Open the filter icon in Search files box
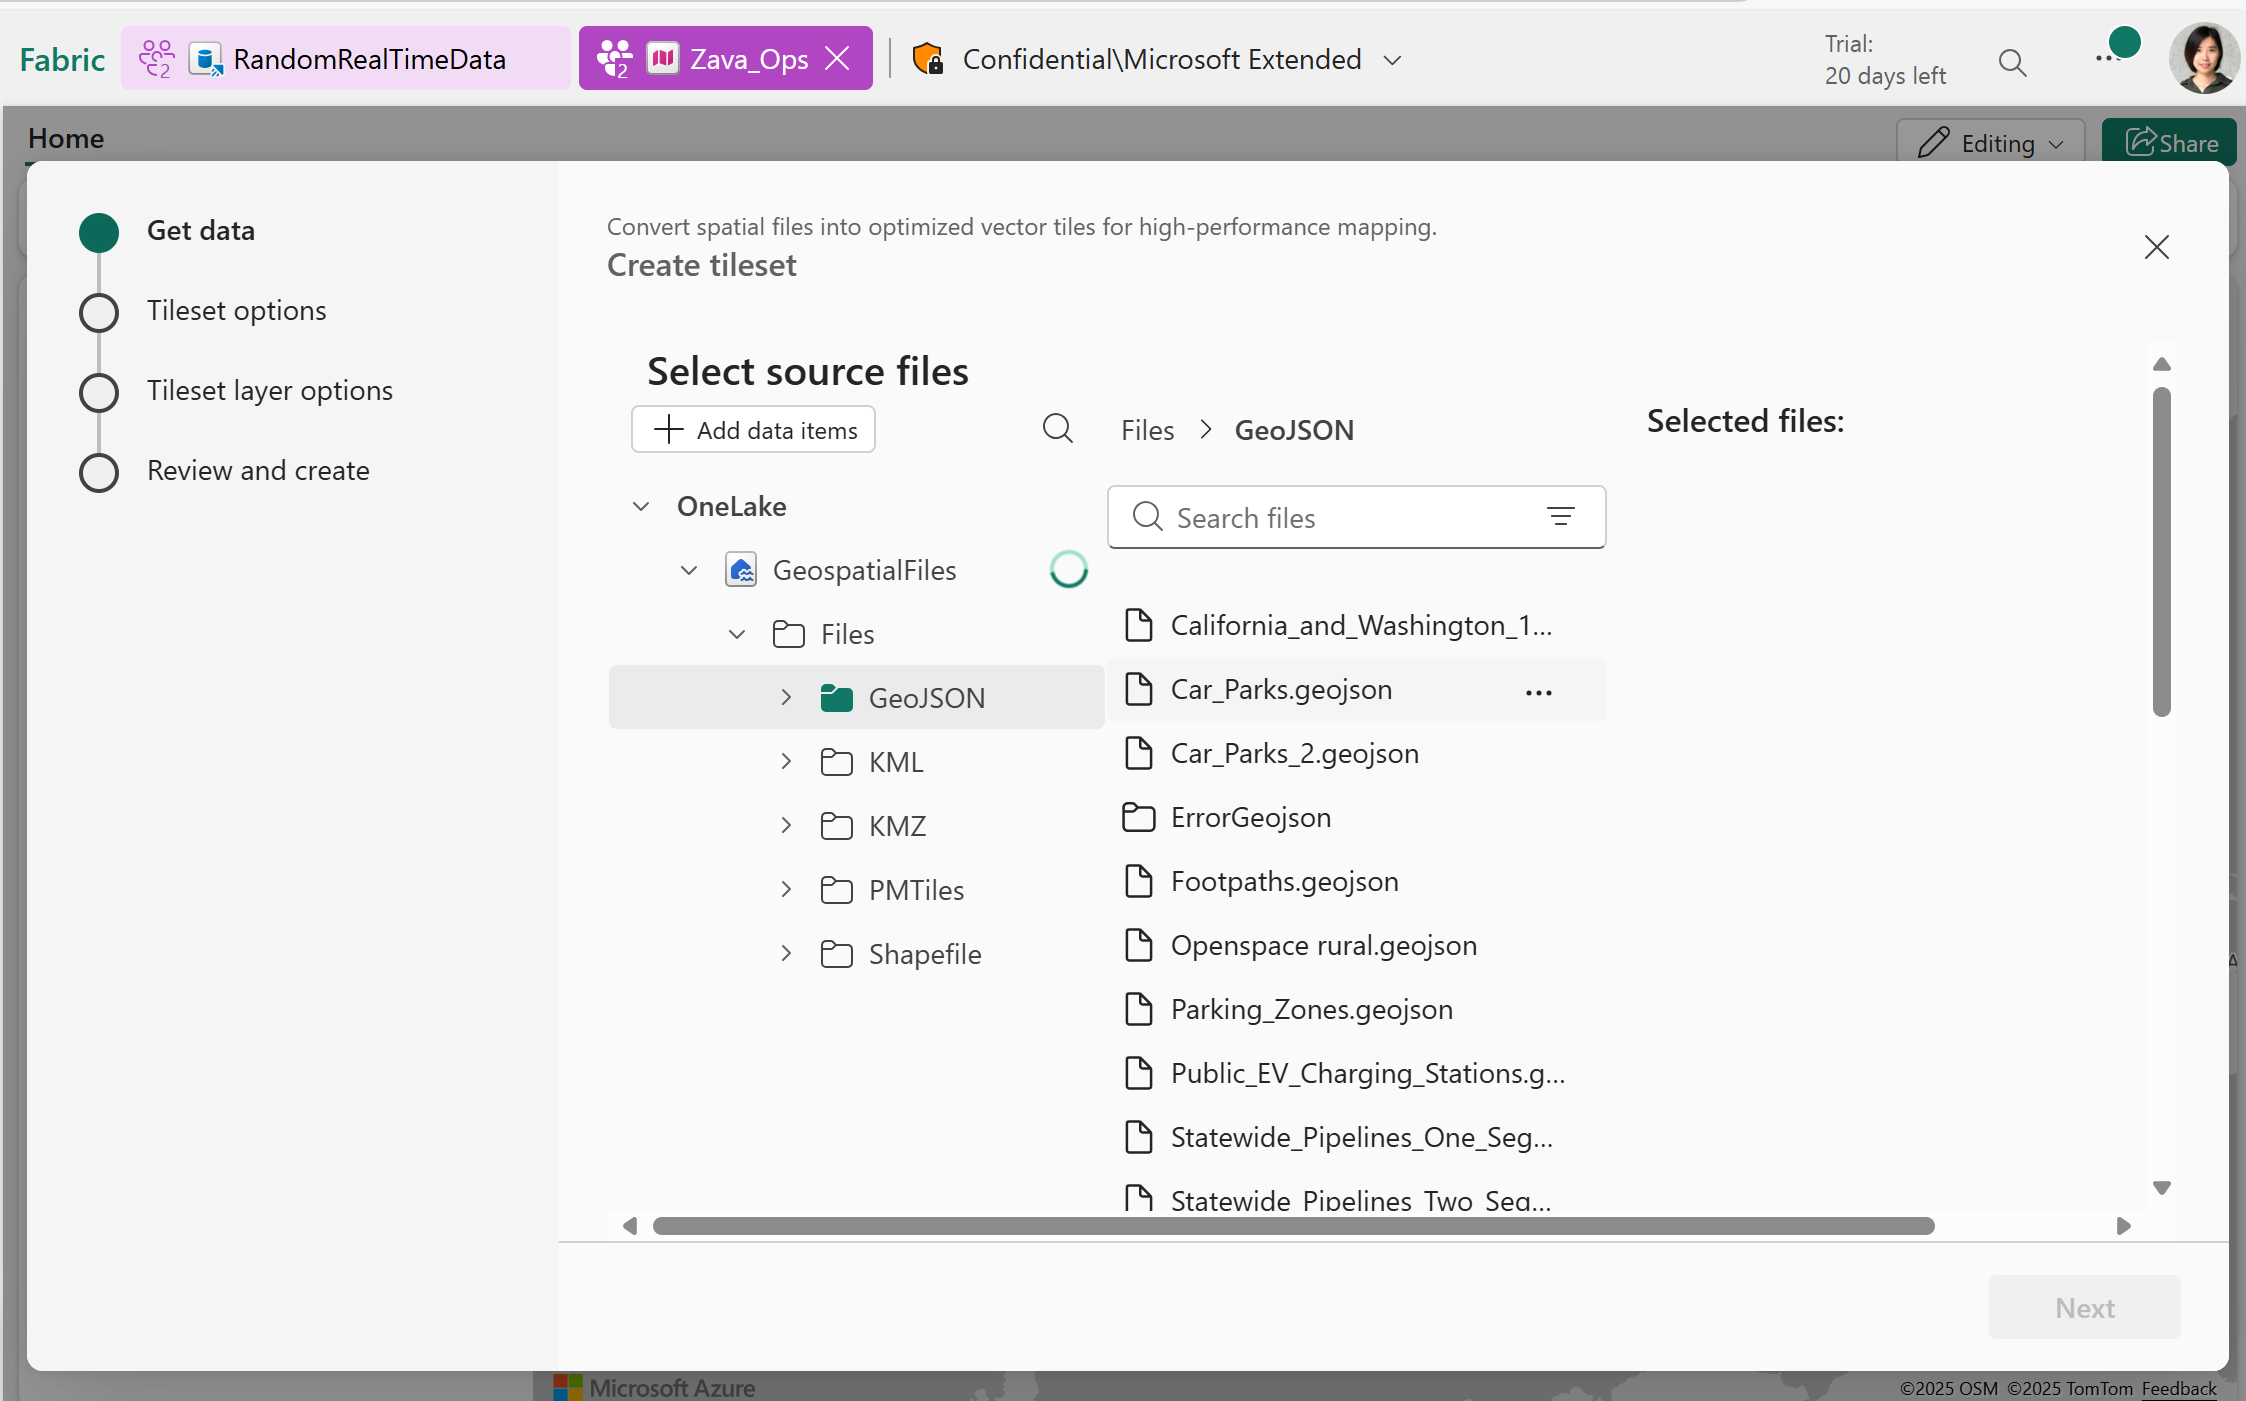 [x=1560, y=517]
